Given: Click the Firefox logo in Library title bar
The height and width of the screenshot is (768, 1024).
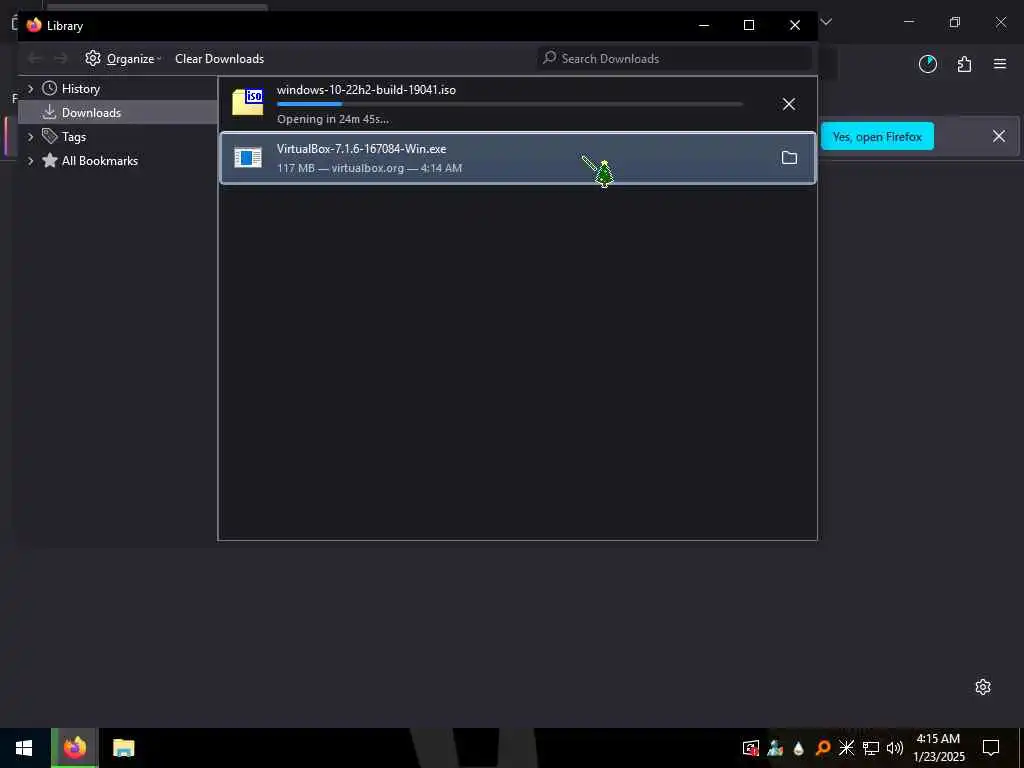Looking at the screenshot, I should [34, 25].
